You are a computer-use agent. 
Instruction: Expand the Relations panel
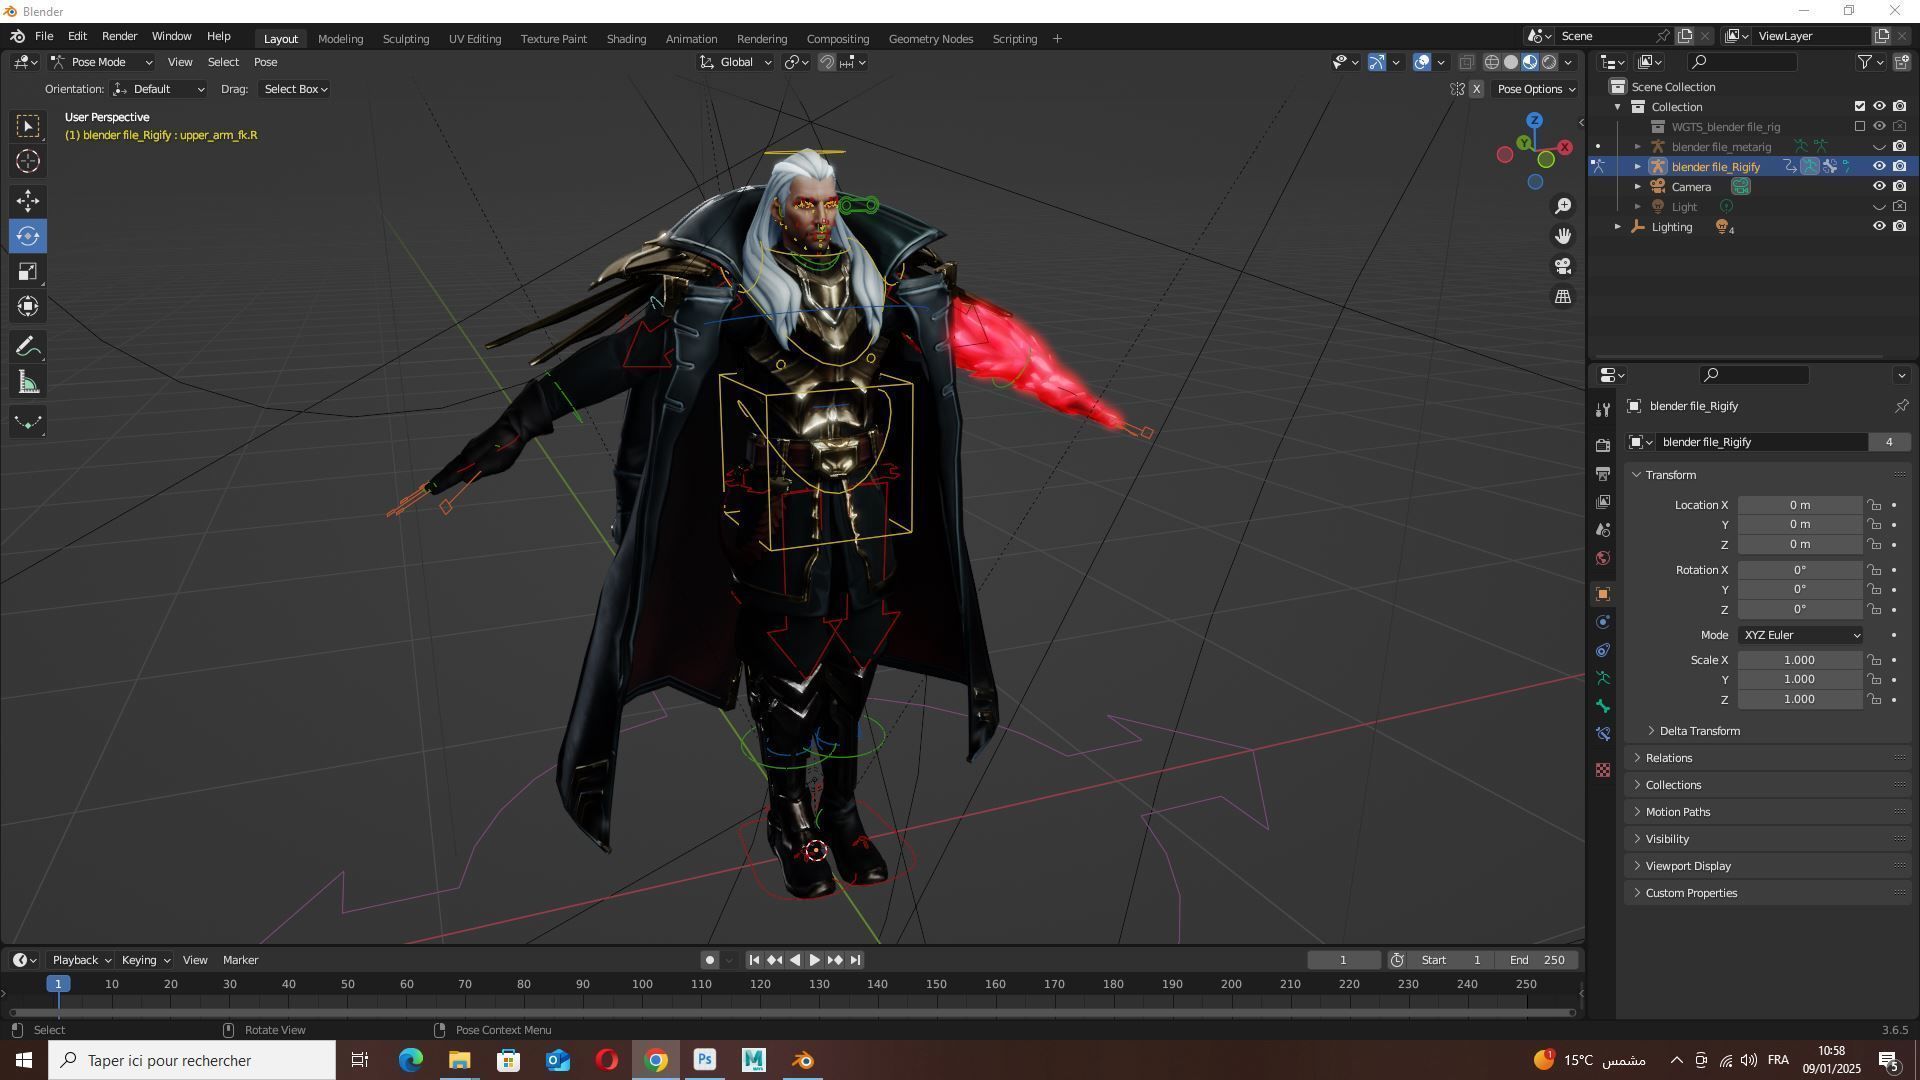(x=1668, y=758)
